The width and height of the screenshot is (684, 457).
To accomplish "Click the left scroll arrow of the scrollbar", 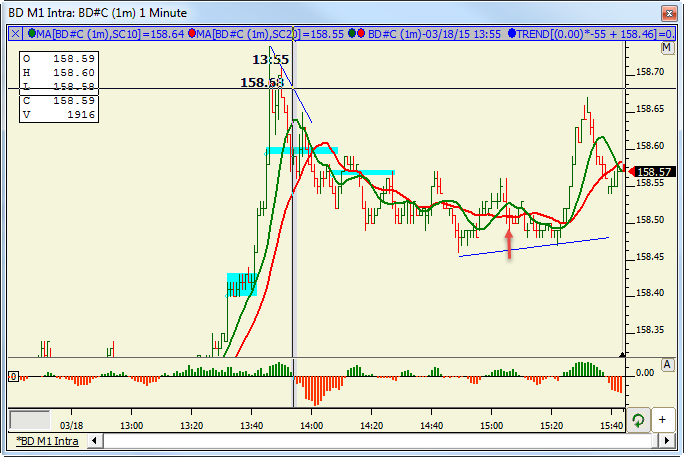I will click(95, 441).
